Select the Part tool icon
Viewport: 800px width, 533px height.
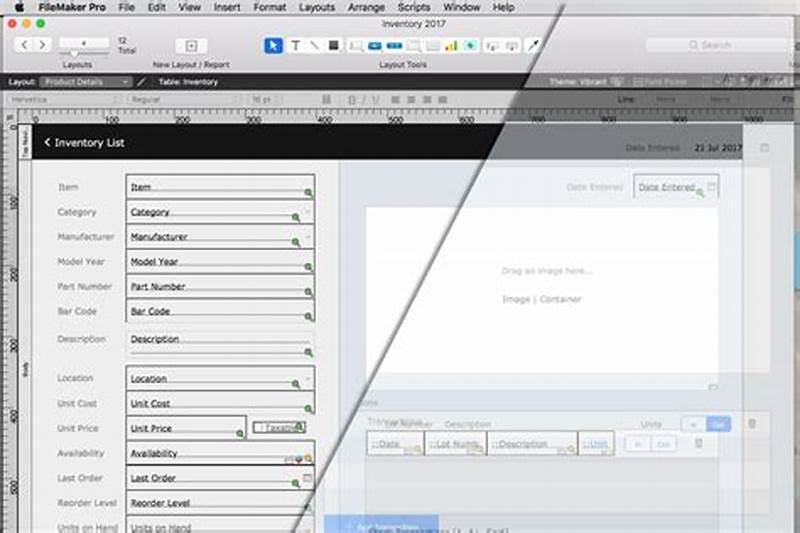512,46
